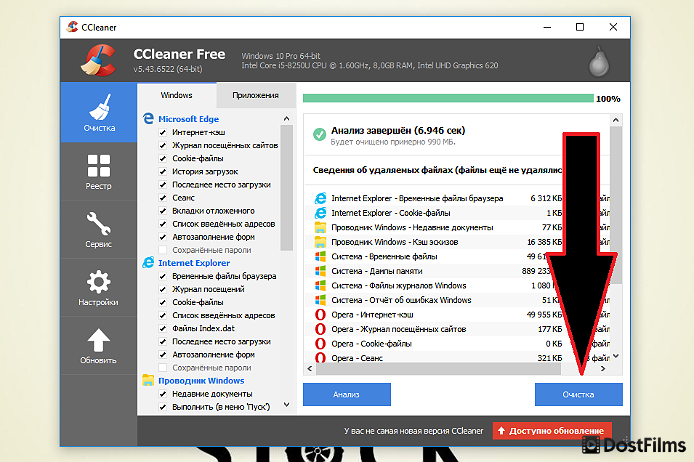
Task: Toggle Выполнить (в меню 'Пуск') checkbox
Action: click(162, 407)
